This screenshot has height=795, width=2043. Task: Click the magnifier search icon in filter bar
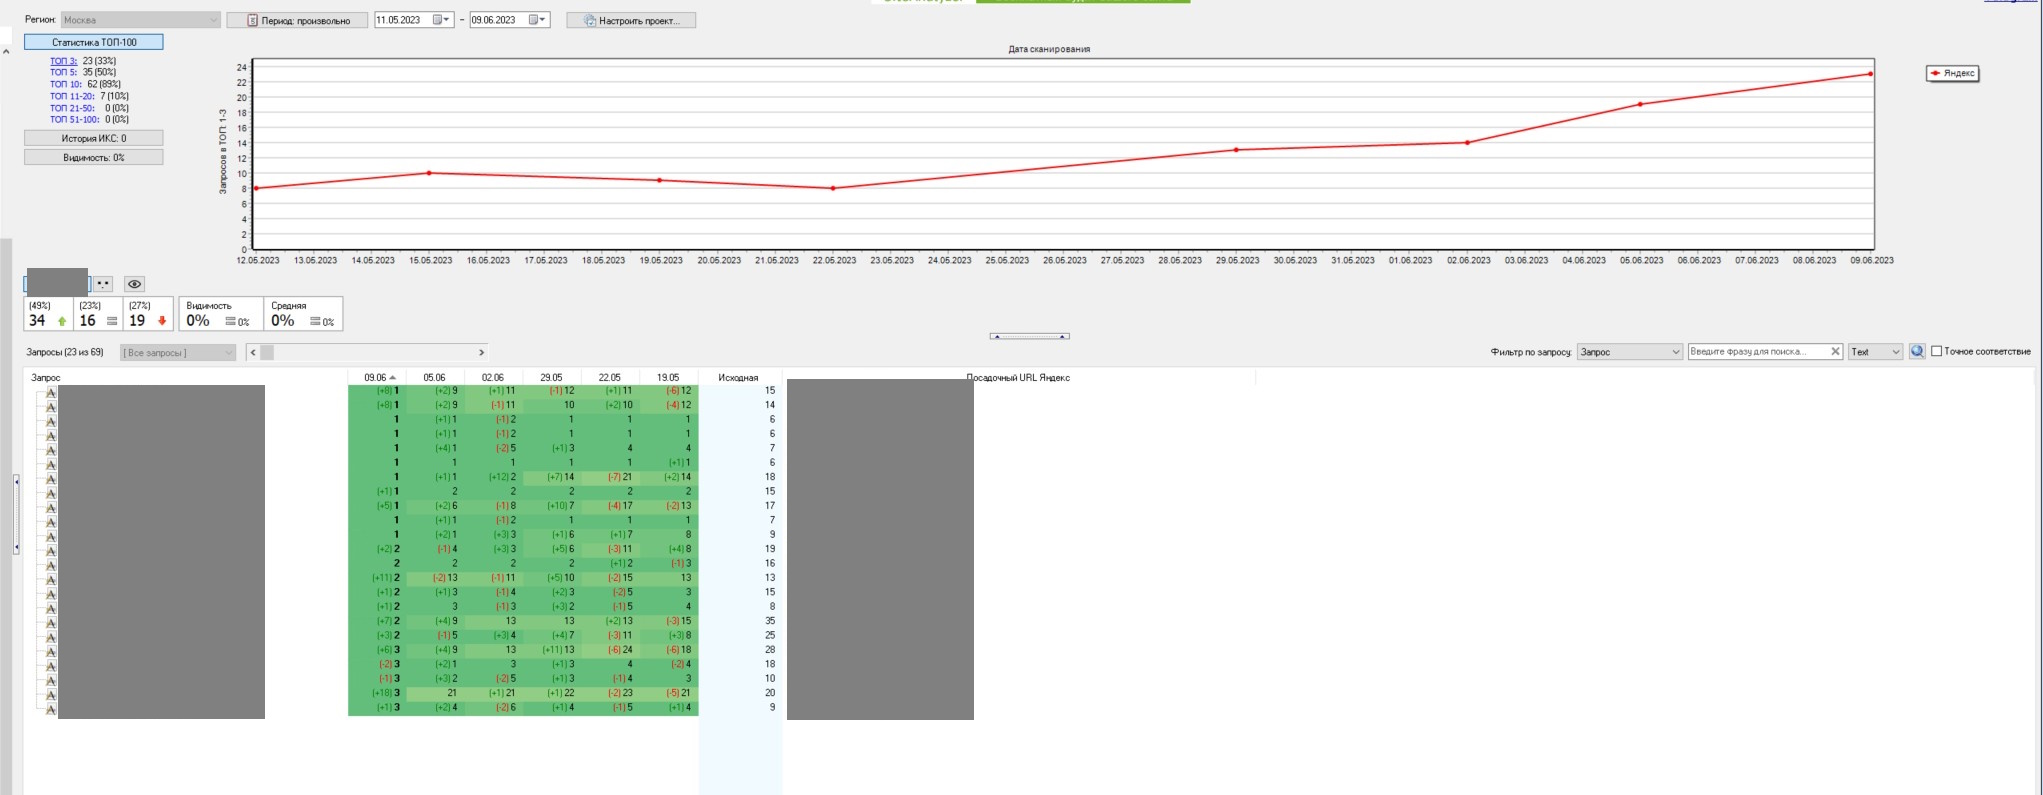tap(1916, 352)
